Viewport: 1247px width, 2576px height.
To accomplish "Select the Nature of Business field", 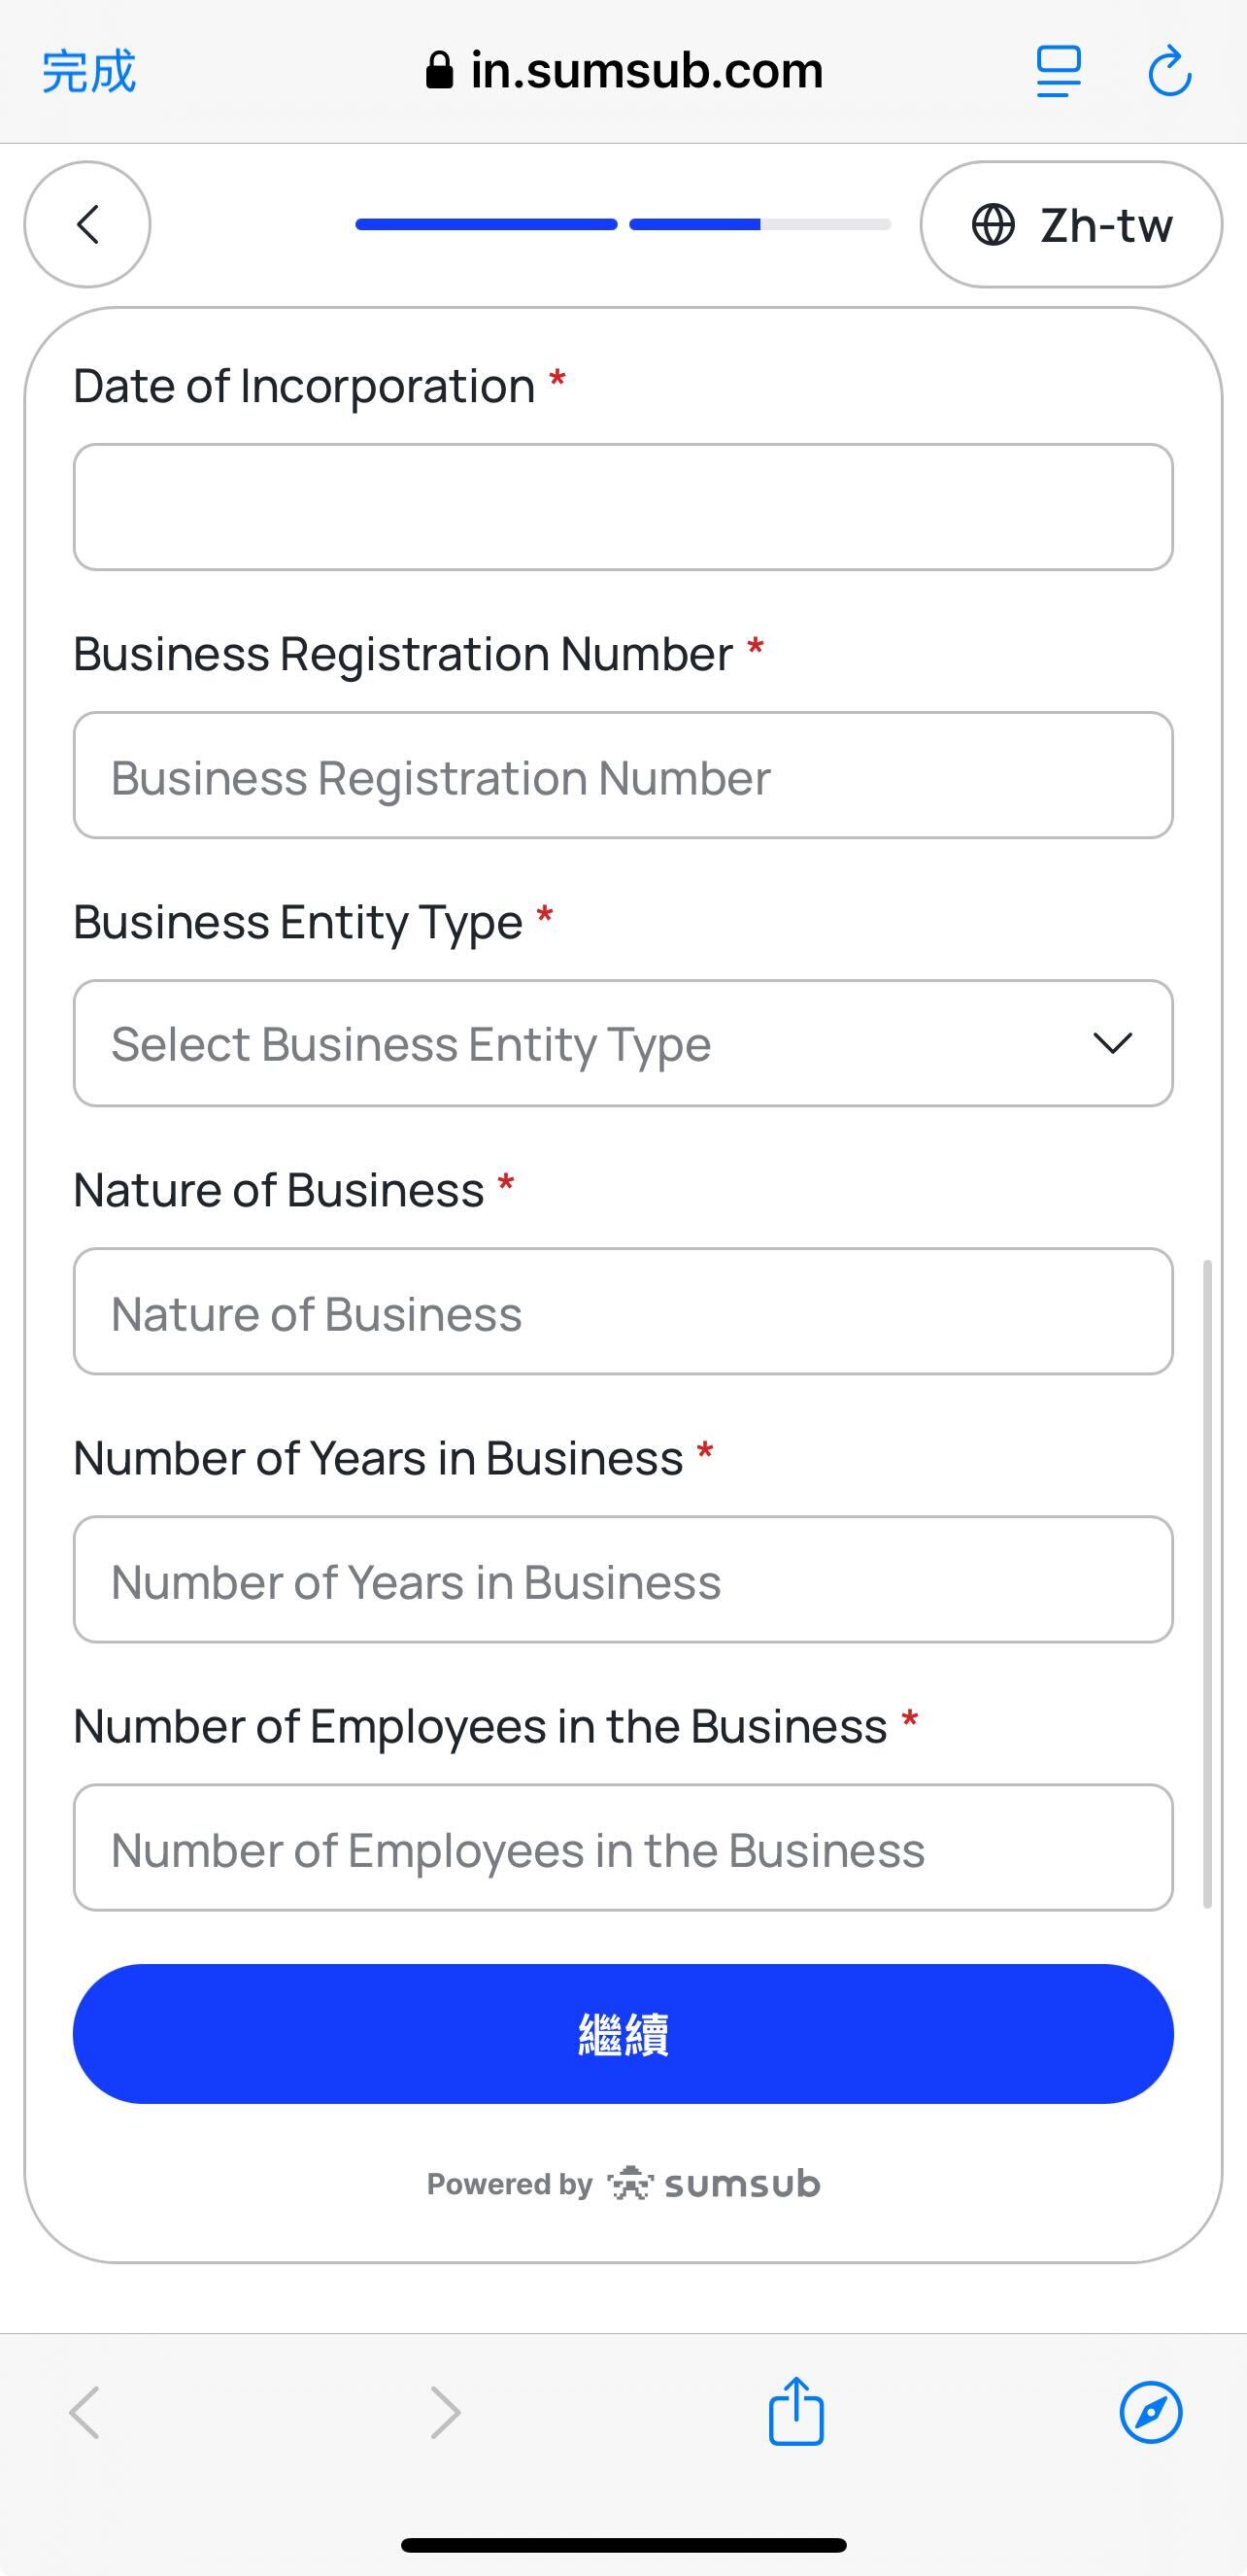I will click(x=622, y=1312).
